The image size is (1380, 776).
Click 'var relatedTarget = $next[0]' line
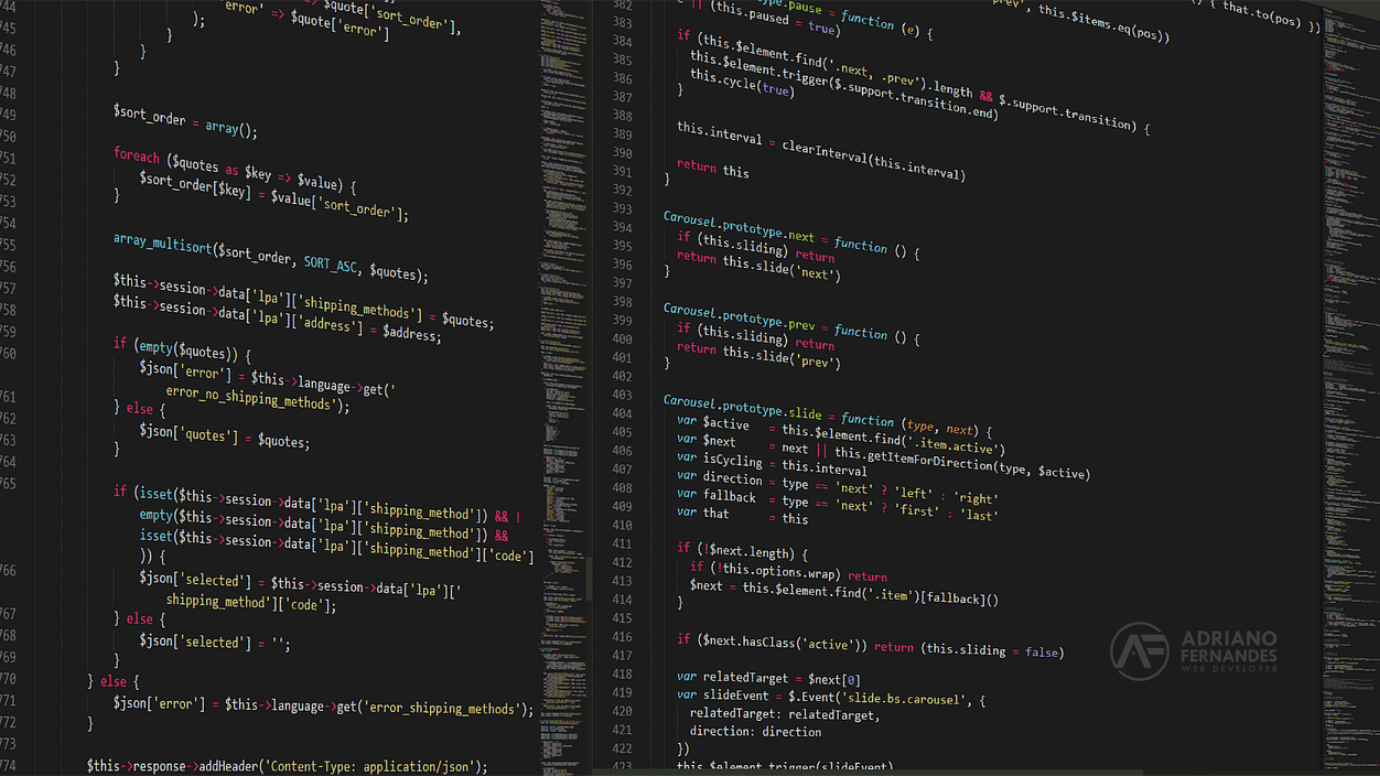tap(768, 677)
